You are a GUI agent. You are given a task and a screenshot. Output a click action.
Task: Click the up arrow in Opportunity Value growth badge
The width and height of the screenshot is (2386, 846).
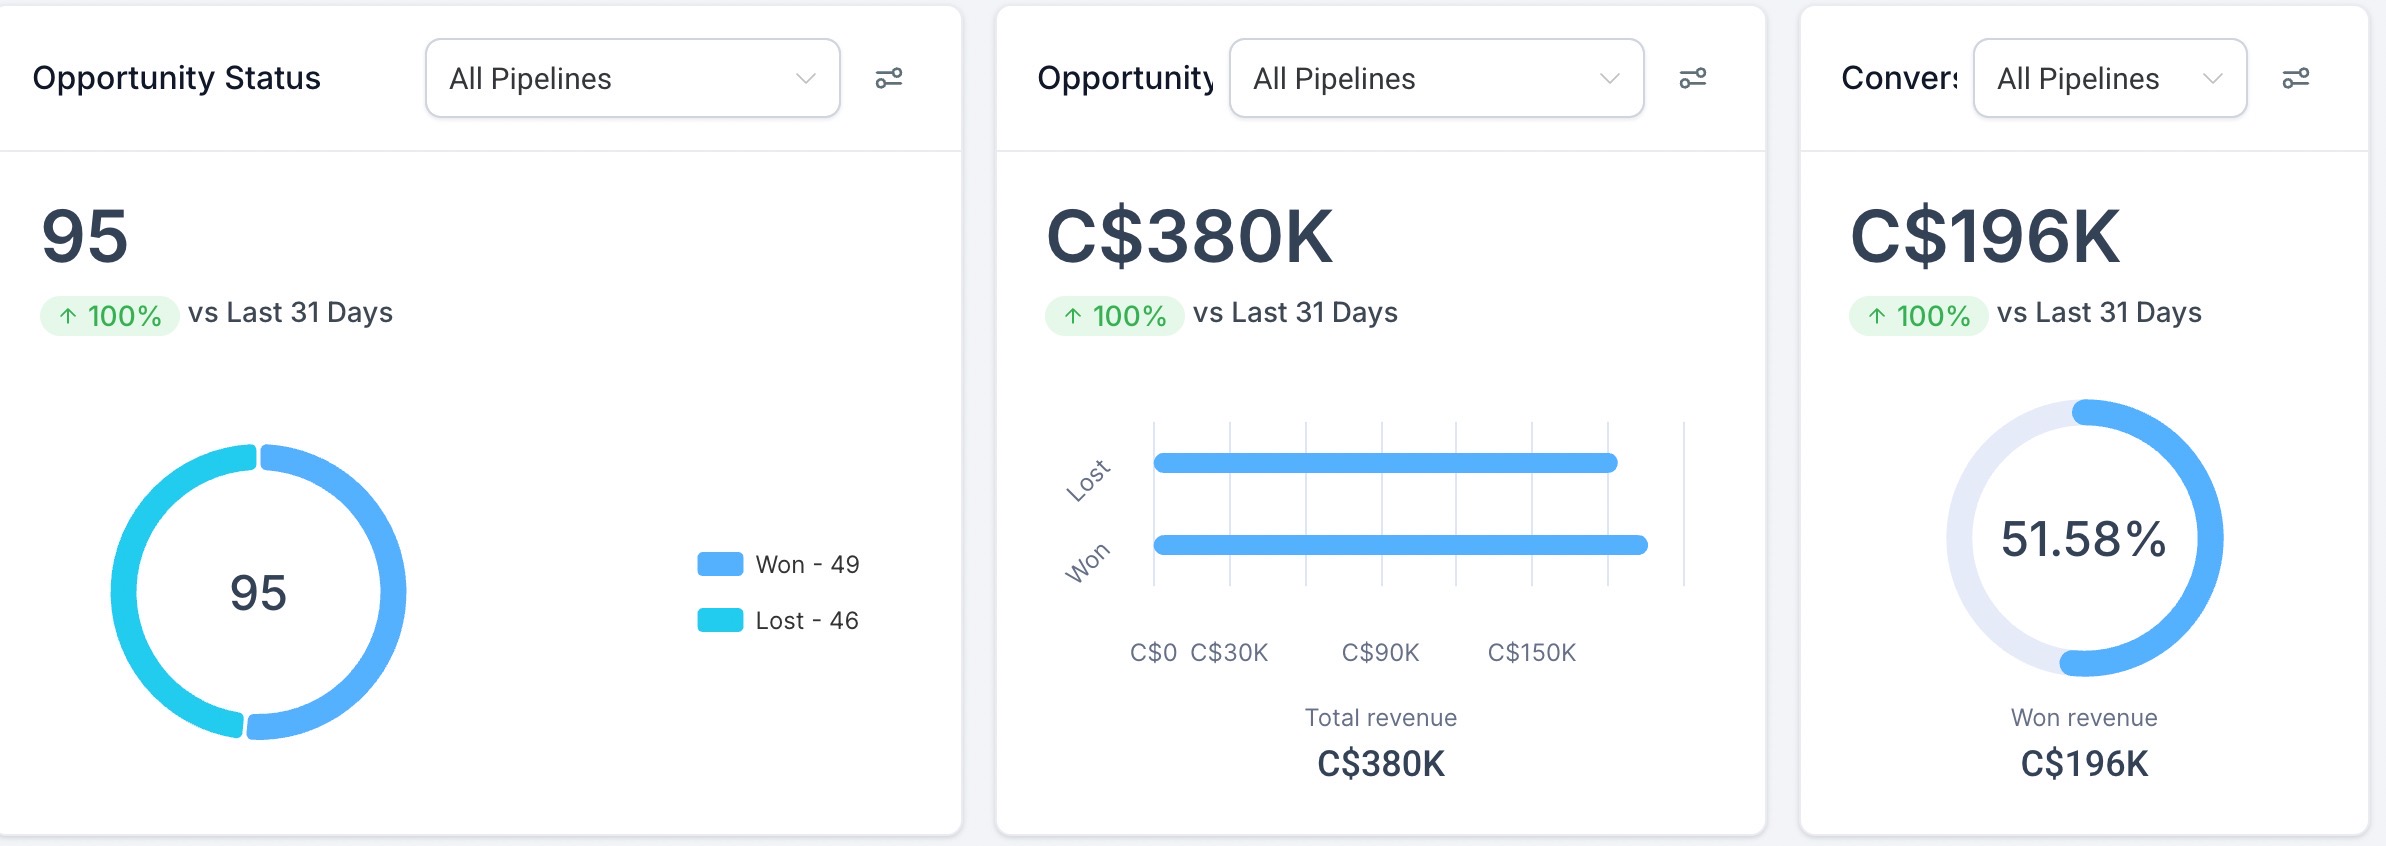click(x=1072, y=314)
